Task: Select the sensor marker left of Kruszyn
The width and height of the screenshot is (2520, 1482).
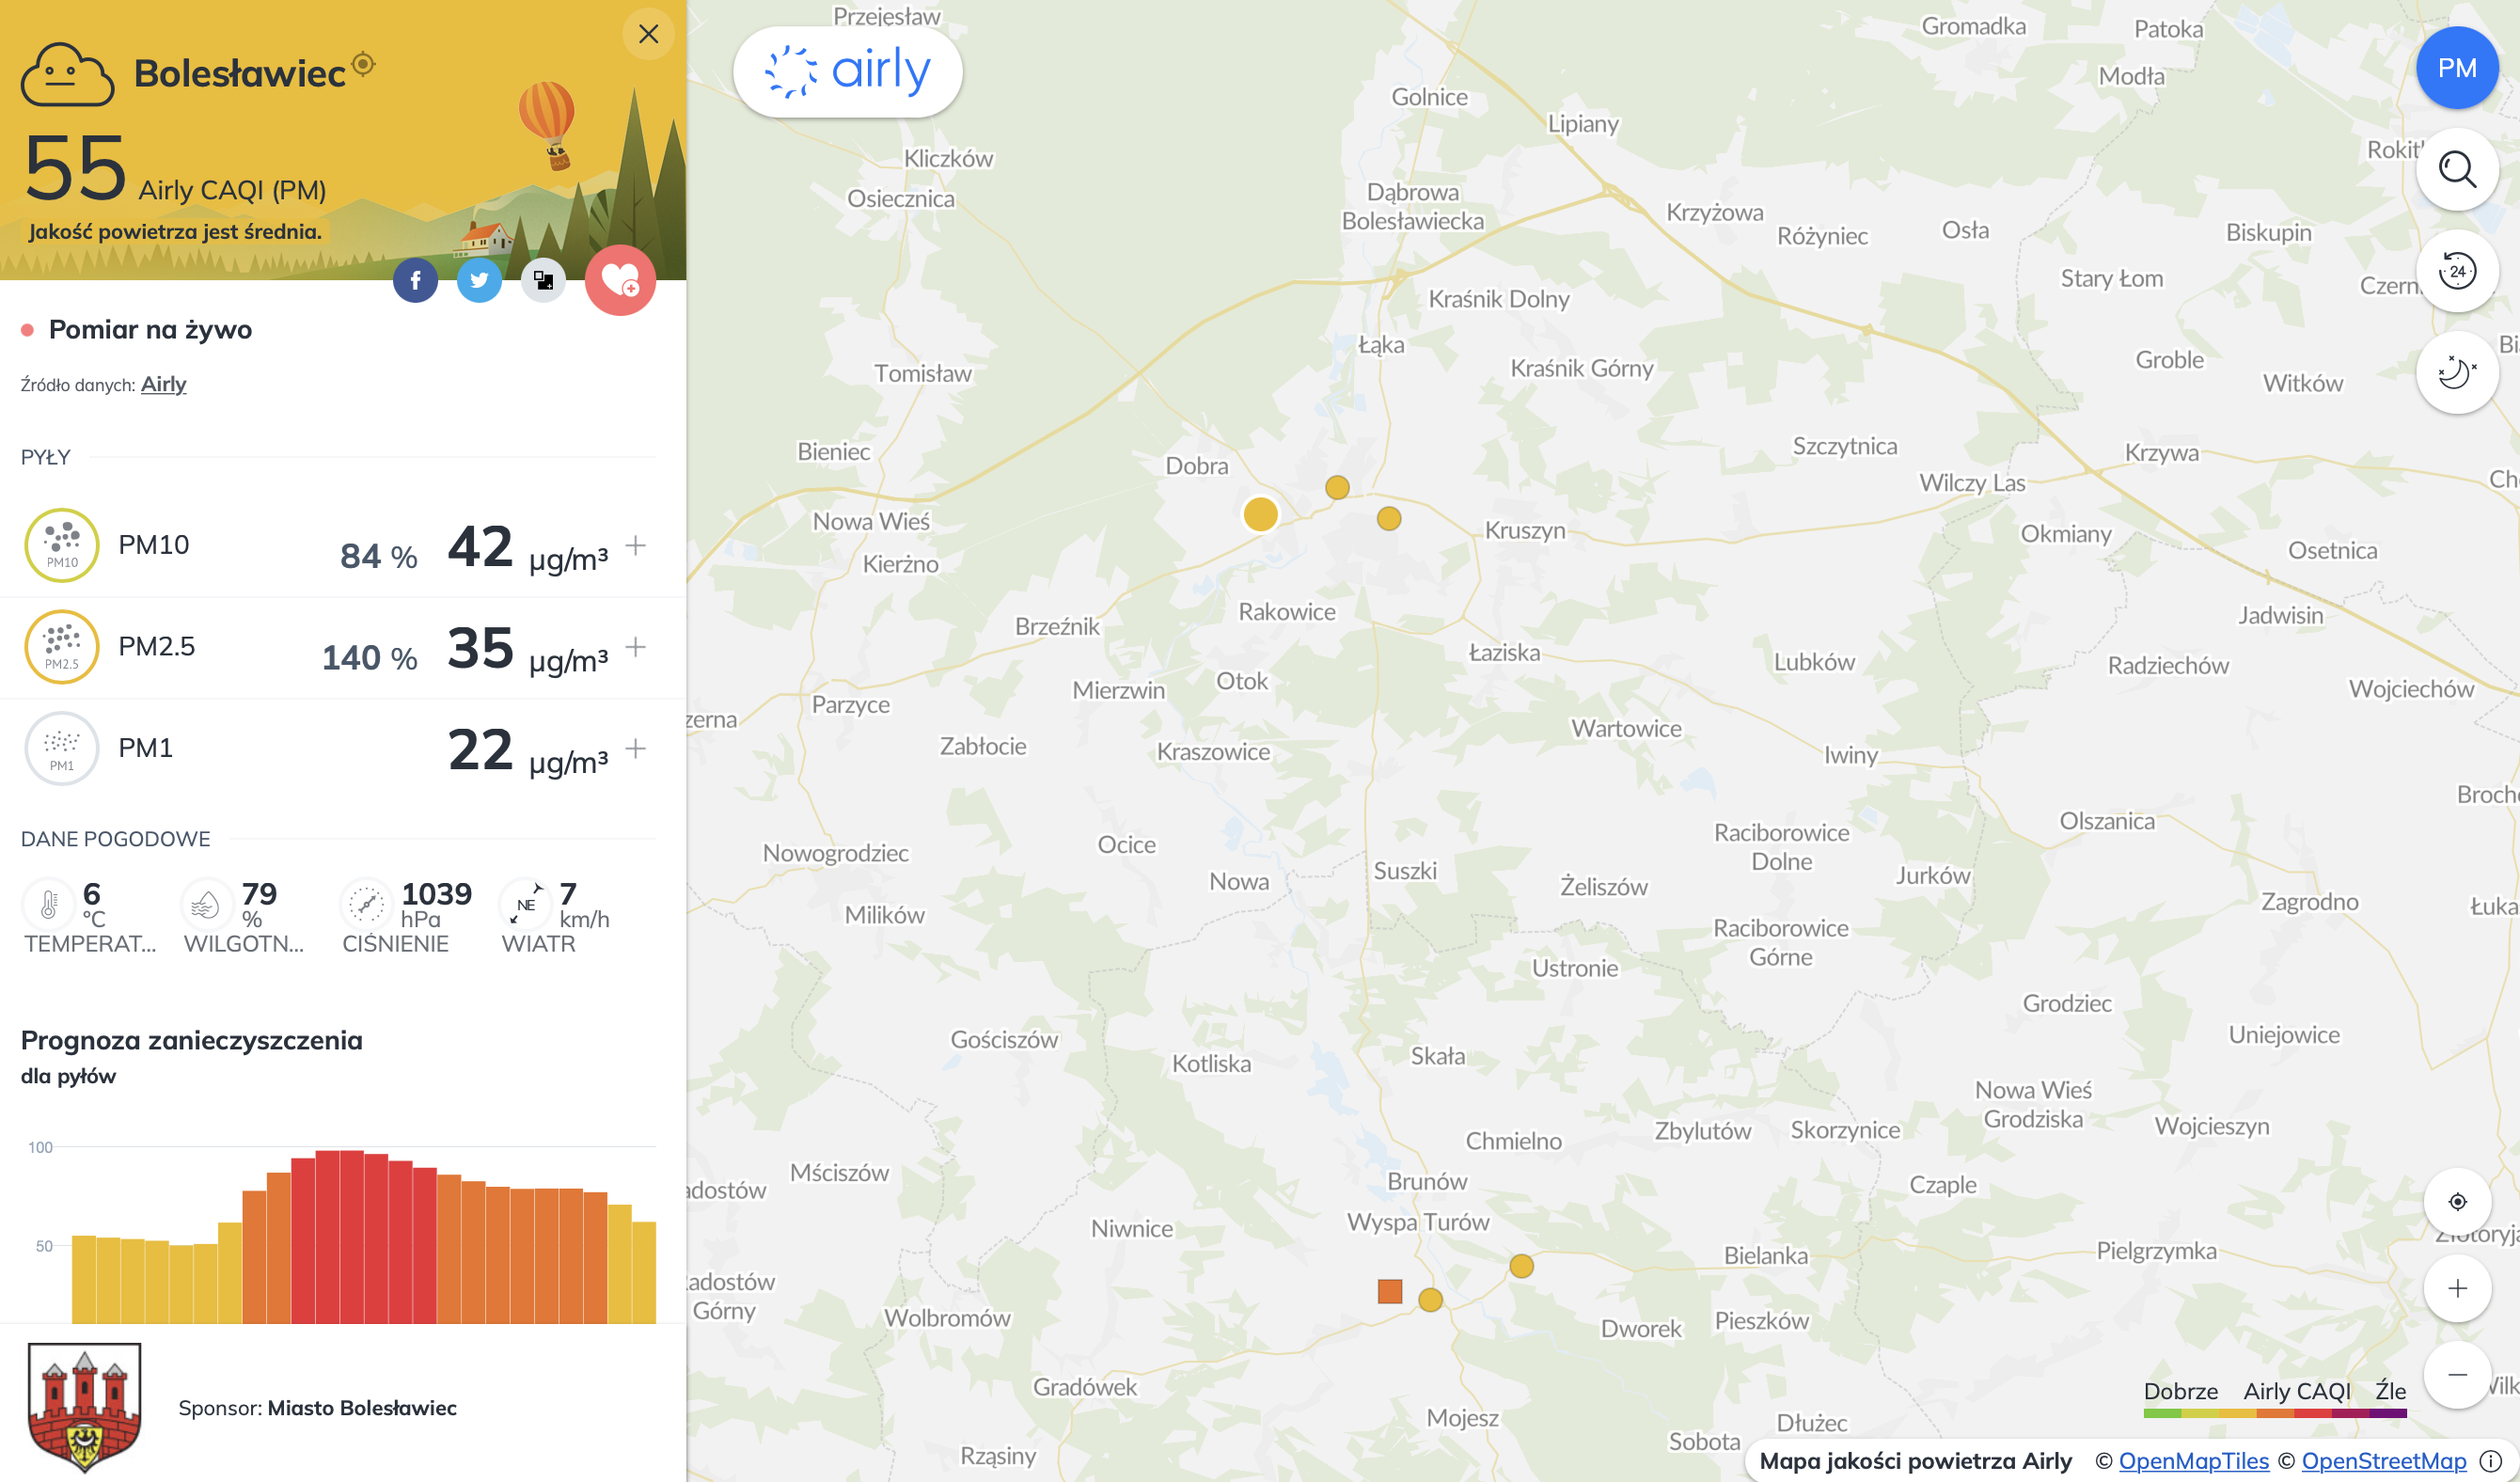Action: pyautogui.click(x=1389, y=518)
